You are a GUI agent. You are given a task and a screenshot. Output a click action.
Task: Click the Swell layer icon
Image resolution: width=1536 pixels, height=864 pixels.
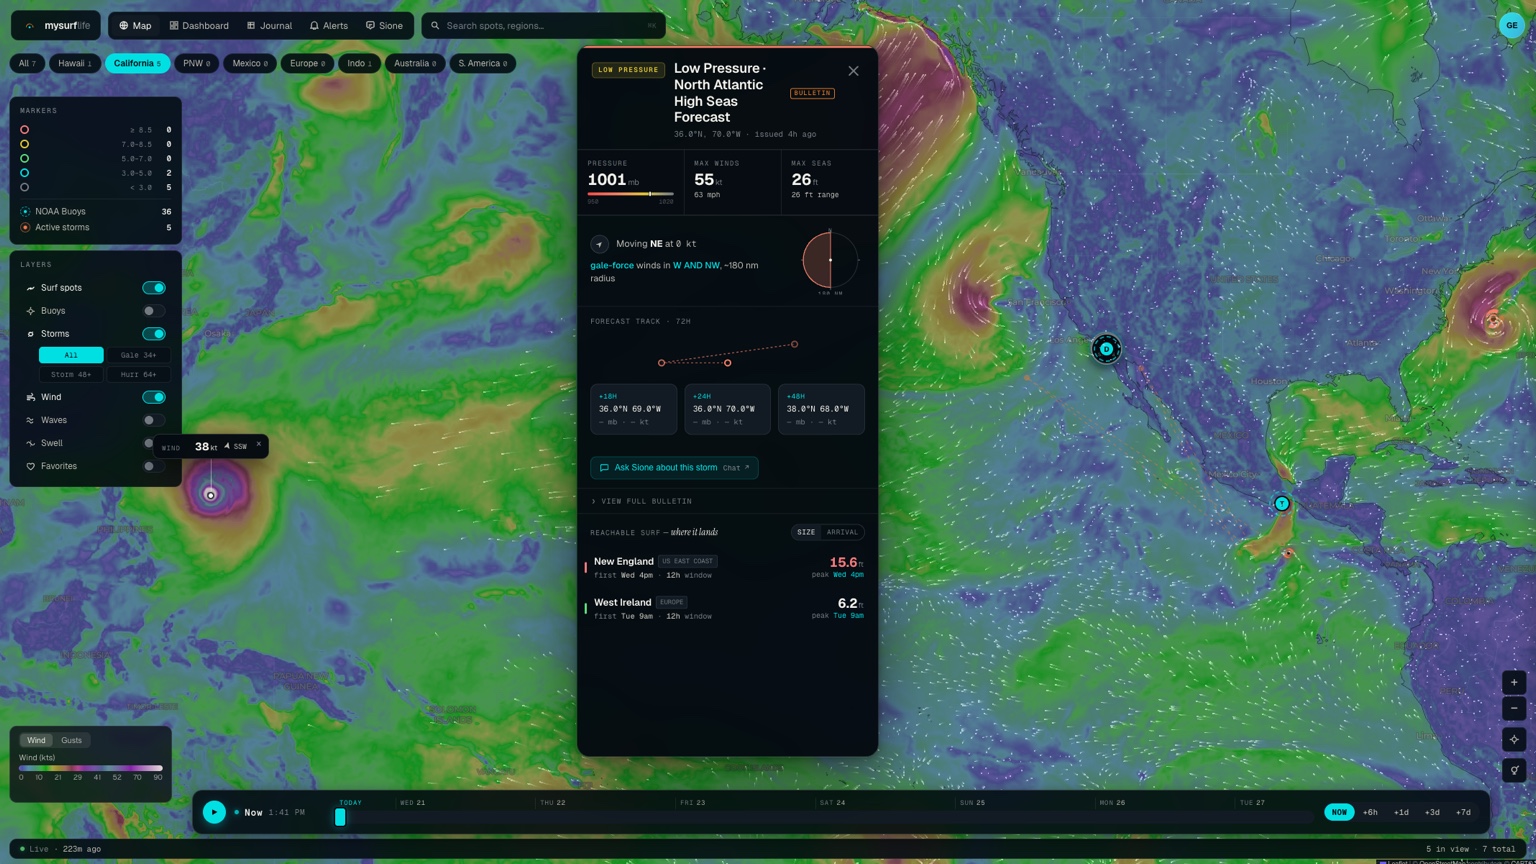point(30,443)
